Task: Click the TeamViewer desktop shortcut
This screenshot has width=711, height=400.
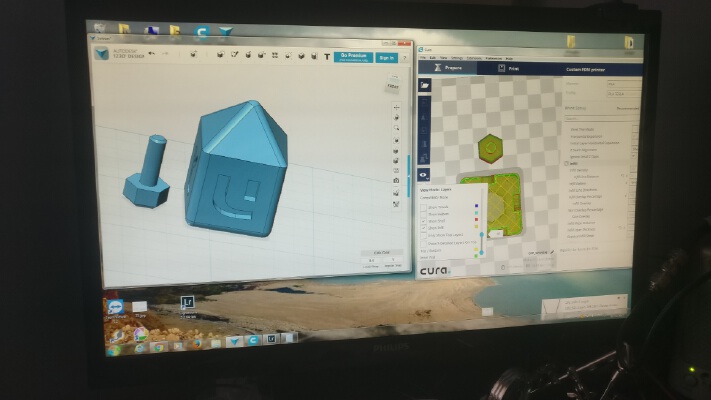Action: 115,309
